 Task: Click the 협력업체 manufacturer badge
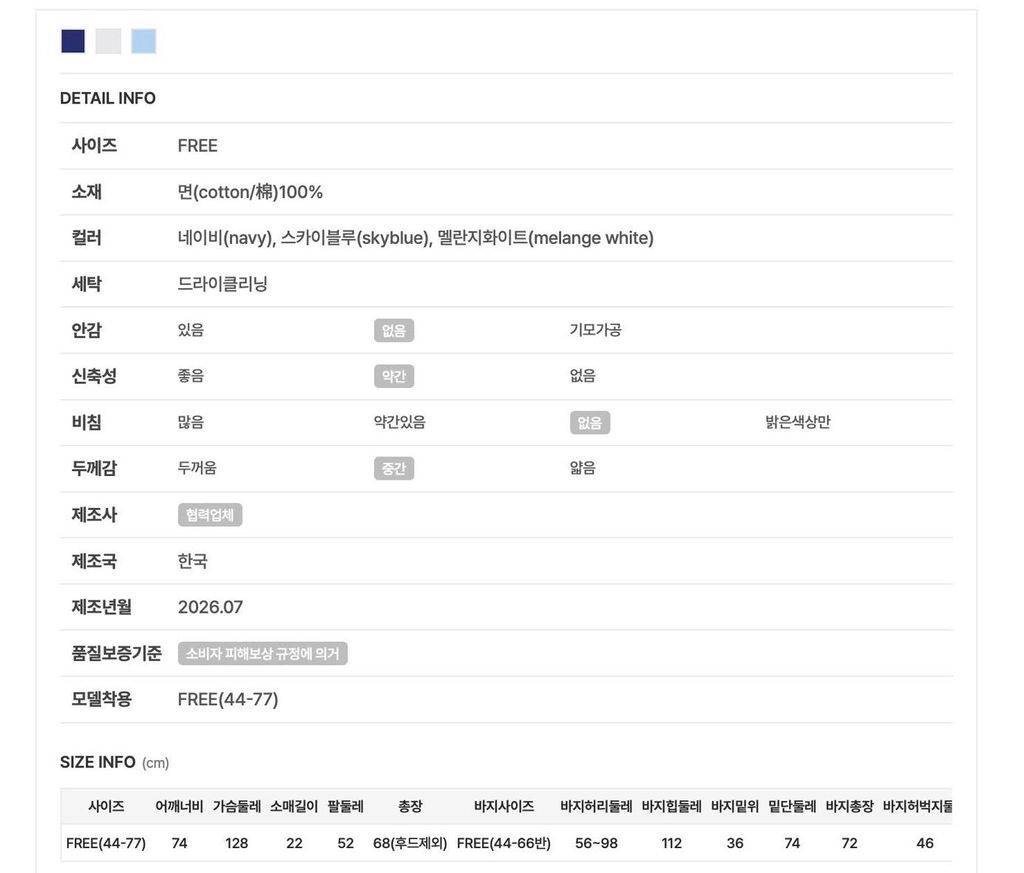210,515
